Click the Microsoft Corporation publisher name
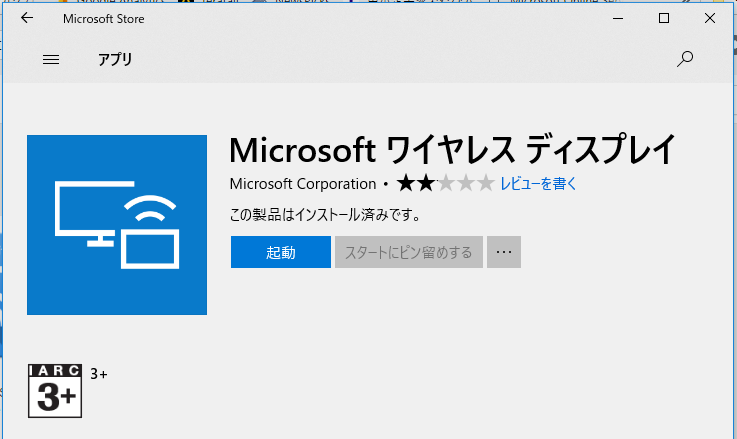Image resolution: width=737 pixels, height=439 pixels. click(303, 184)
